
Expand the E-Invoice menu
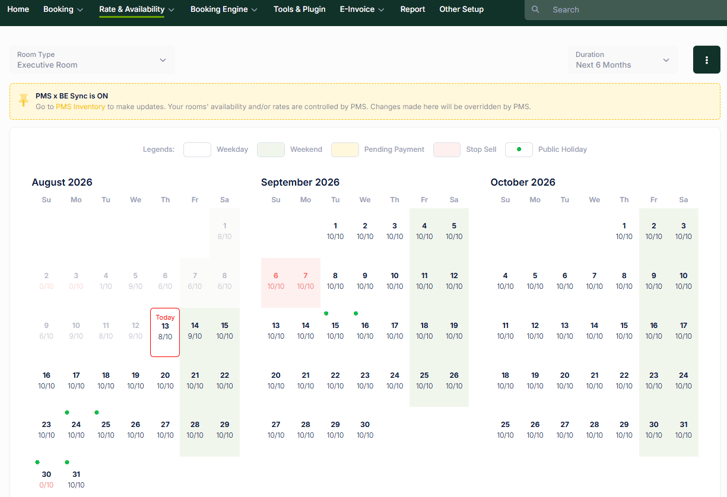pyautogui.click(x=362, y=9)
